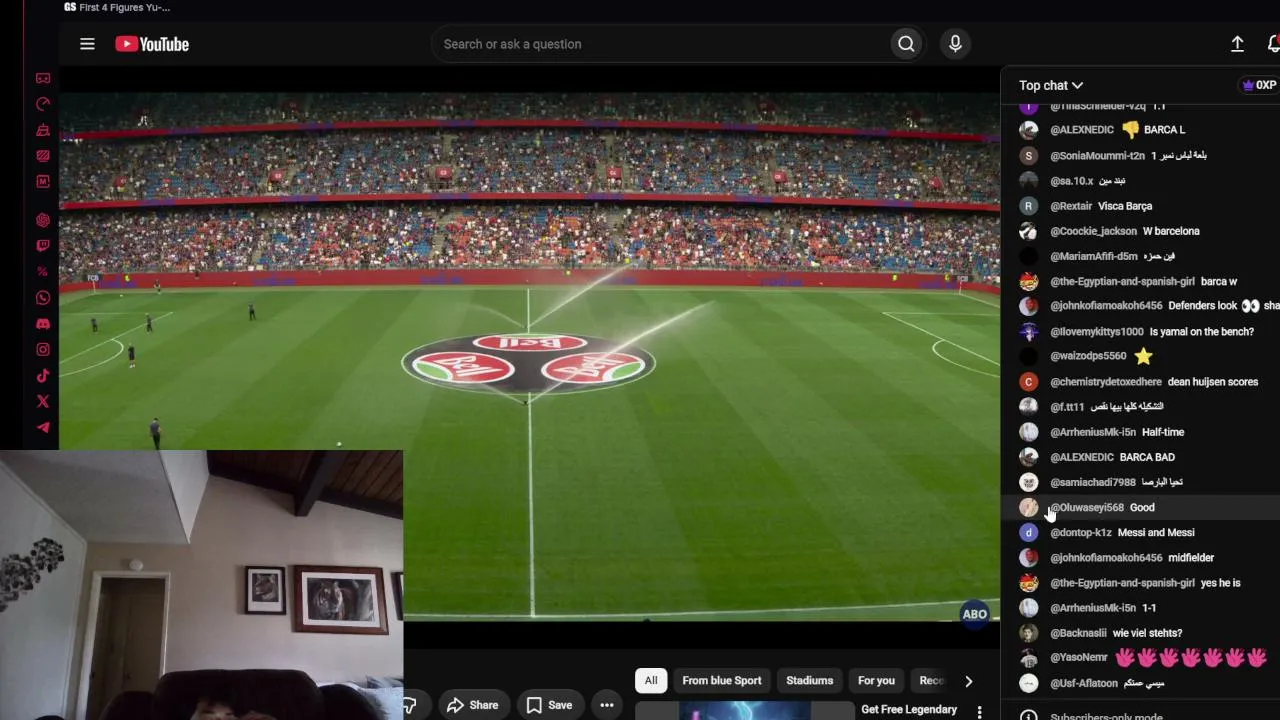Open WhatsApp from the browser sidebar
The image size is (1280, 720).
(x=43, y=298)
